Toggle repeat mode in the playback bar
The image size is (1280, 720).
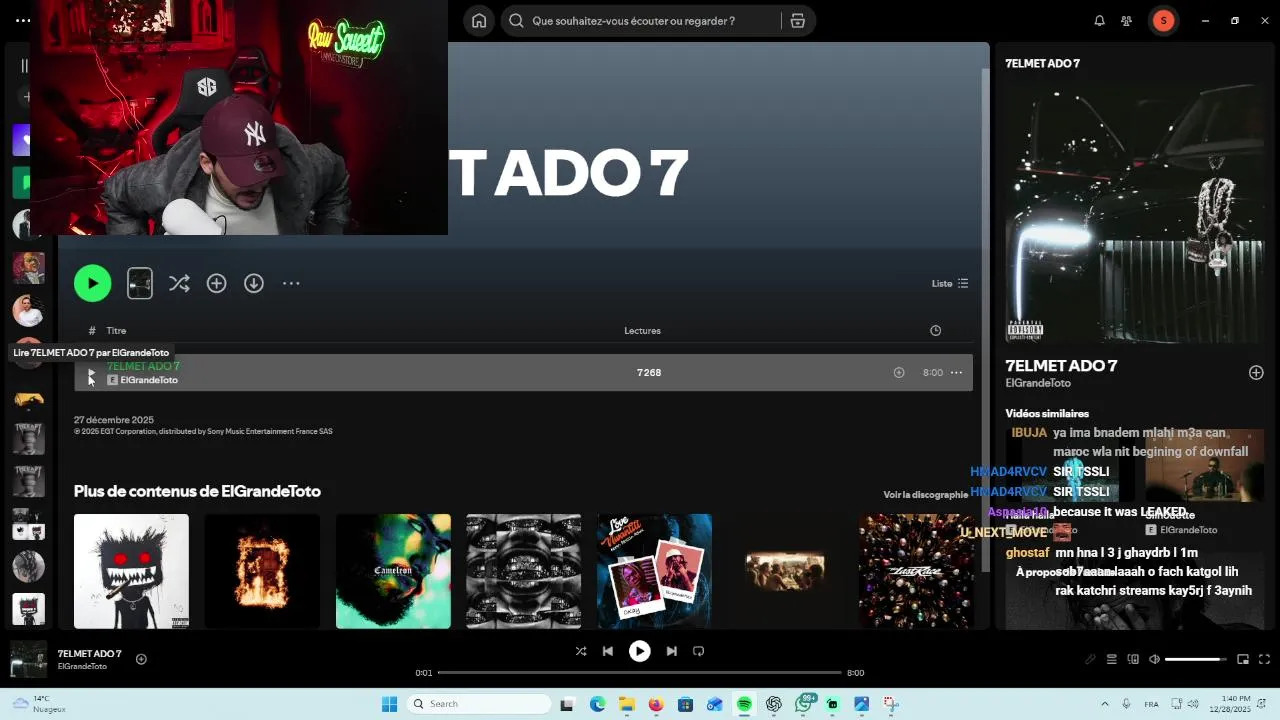pyautogui.click(x=698, y=651)
